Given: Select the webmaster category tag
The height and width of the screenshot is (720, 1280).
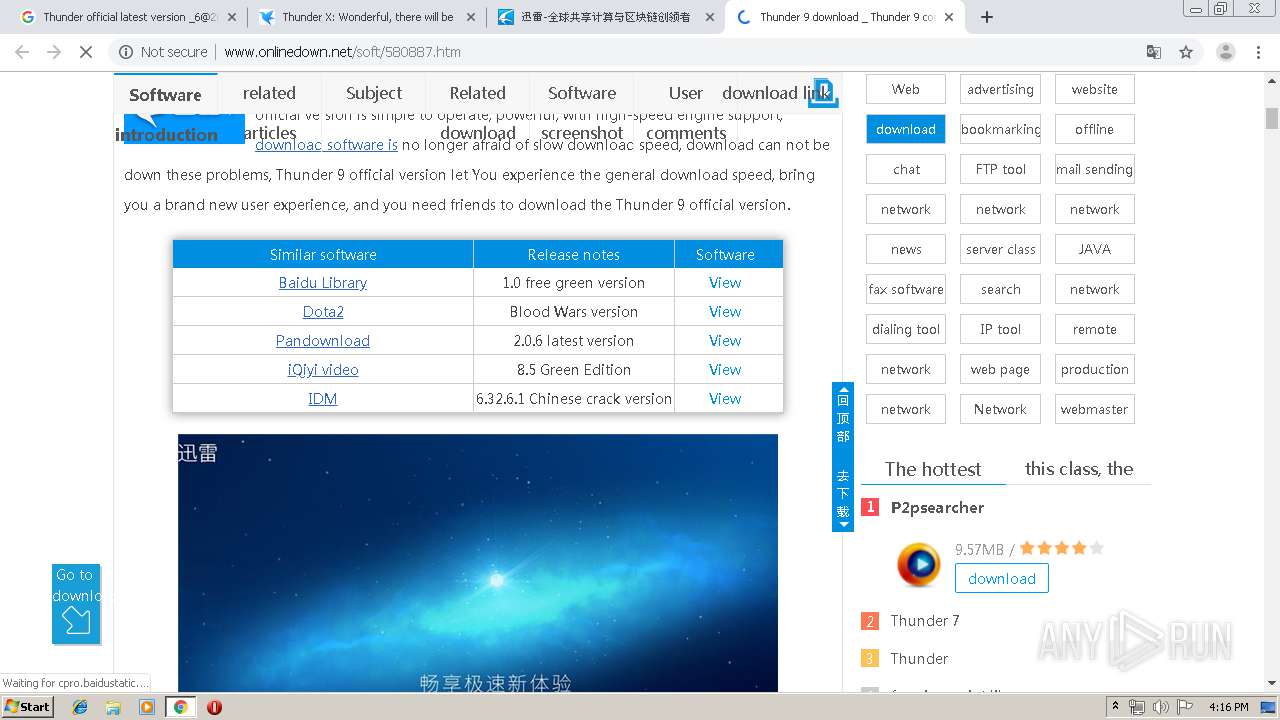Looking at the screenshot, I should click(1095, 409).
